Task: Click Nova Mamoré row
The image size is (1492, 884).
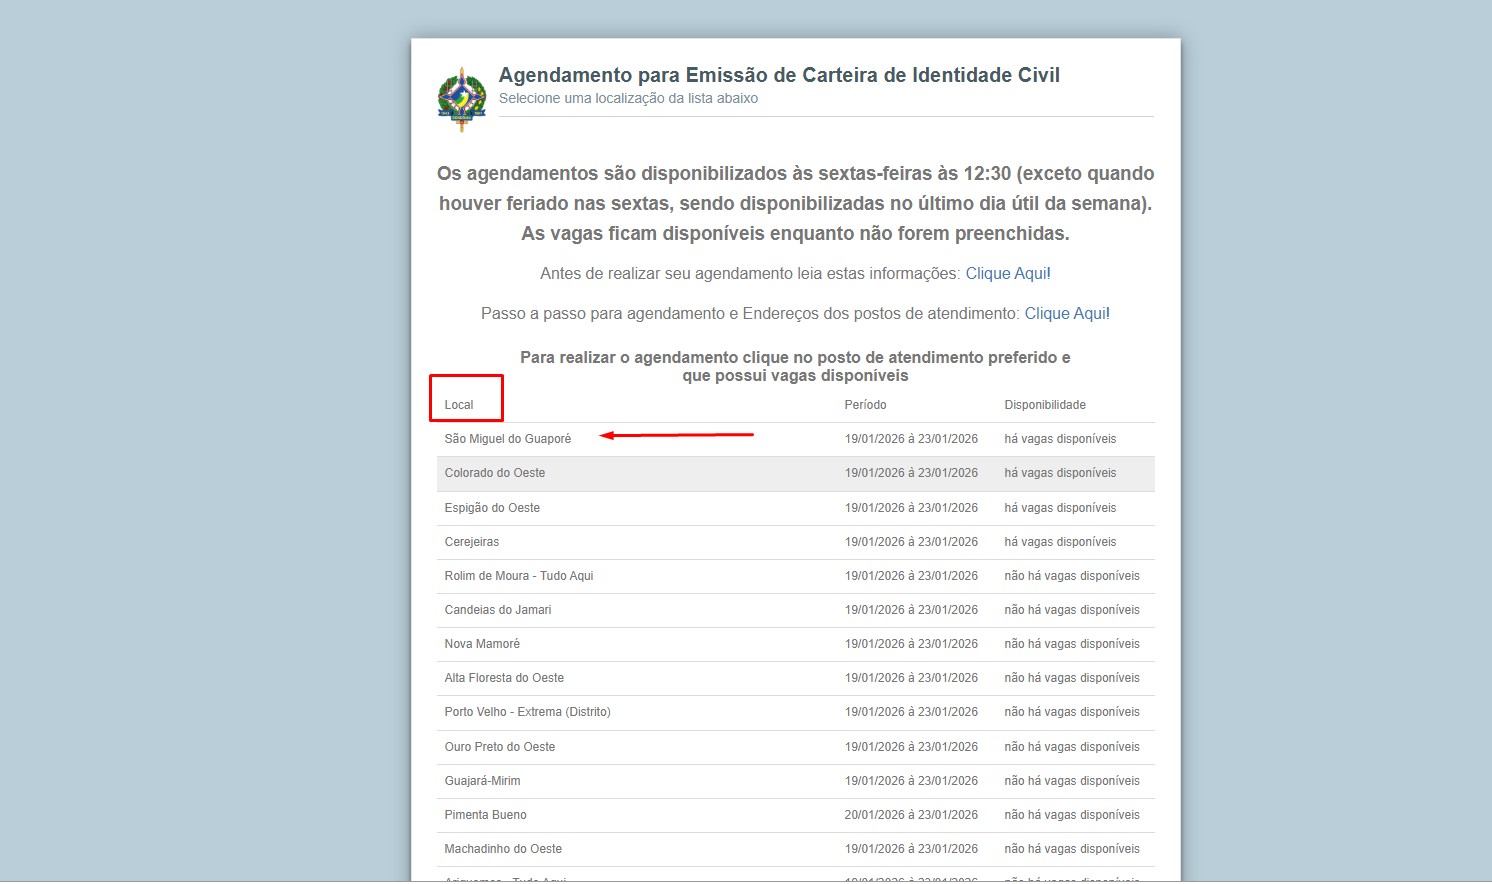Action: tap(482, 643)
